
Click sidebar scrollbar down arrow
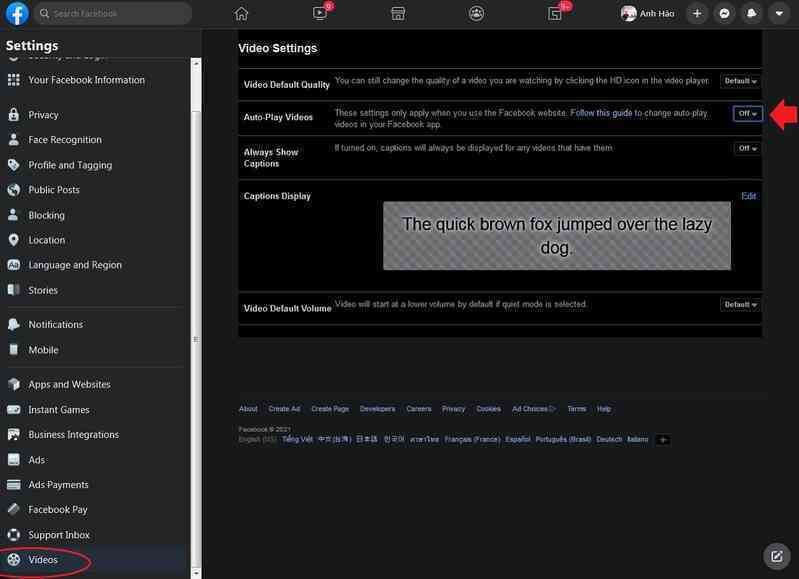[x=196, y=573]
